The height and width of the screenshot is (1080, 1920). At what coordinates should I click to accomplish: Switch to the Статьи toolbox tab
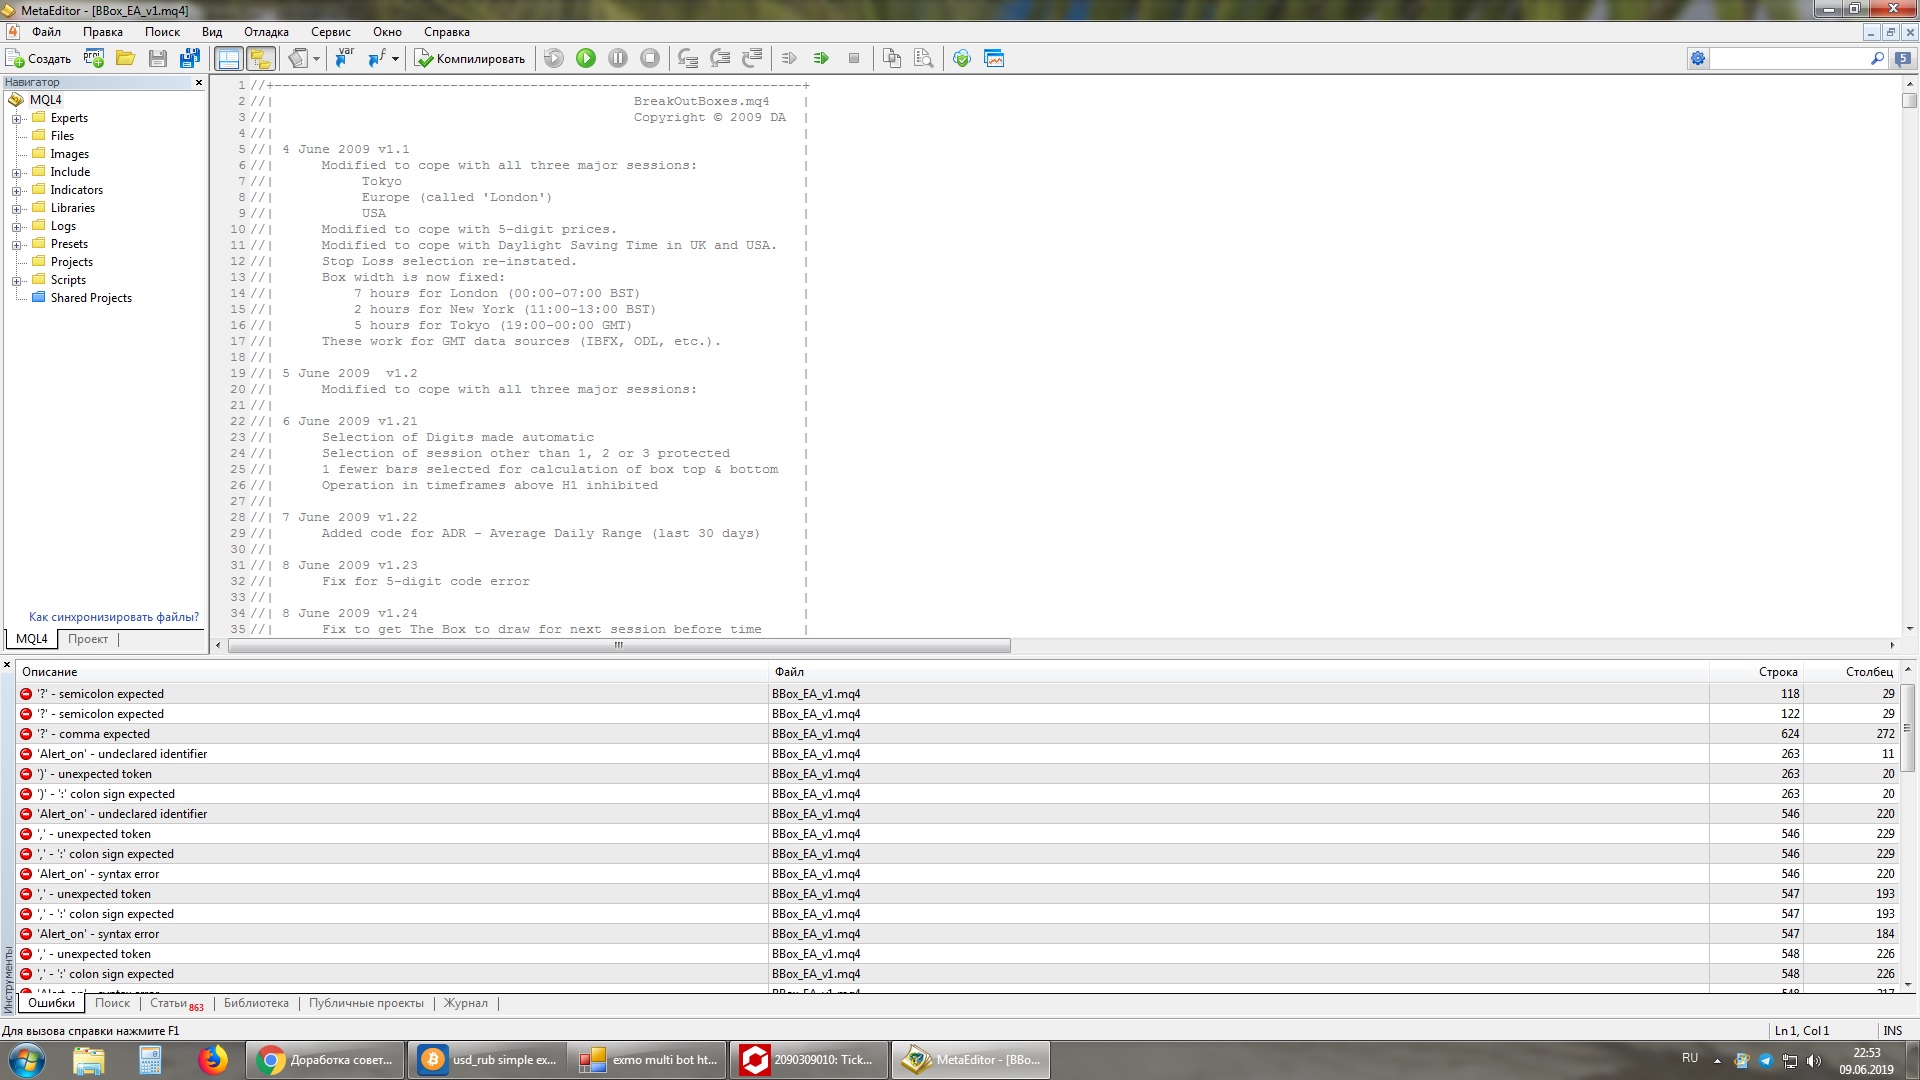[x=175, y=1003]
